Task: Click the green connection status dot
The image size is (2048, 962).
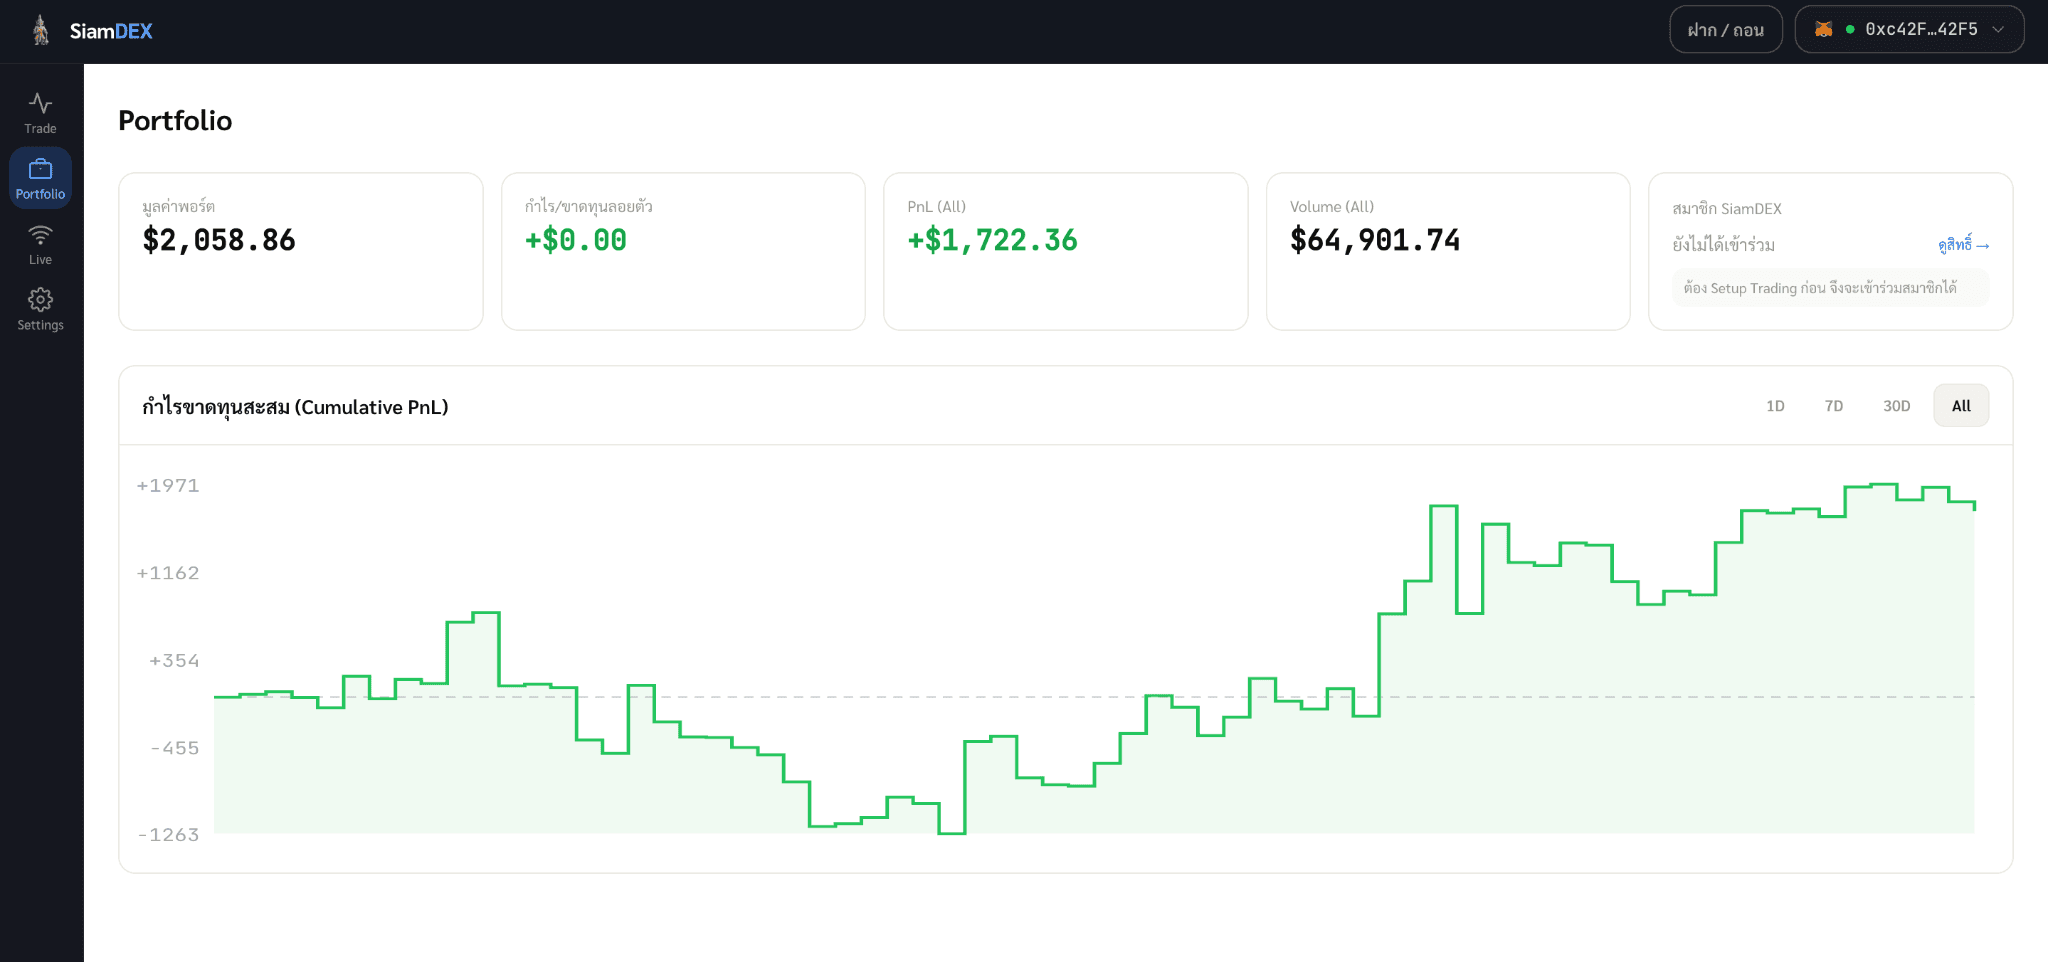Action: pos(1850,30)
